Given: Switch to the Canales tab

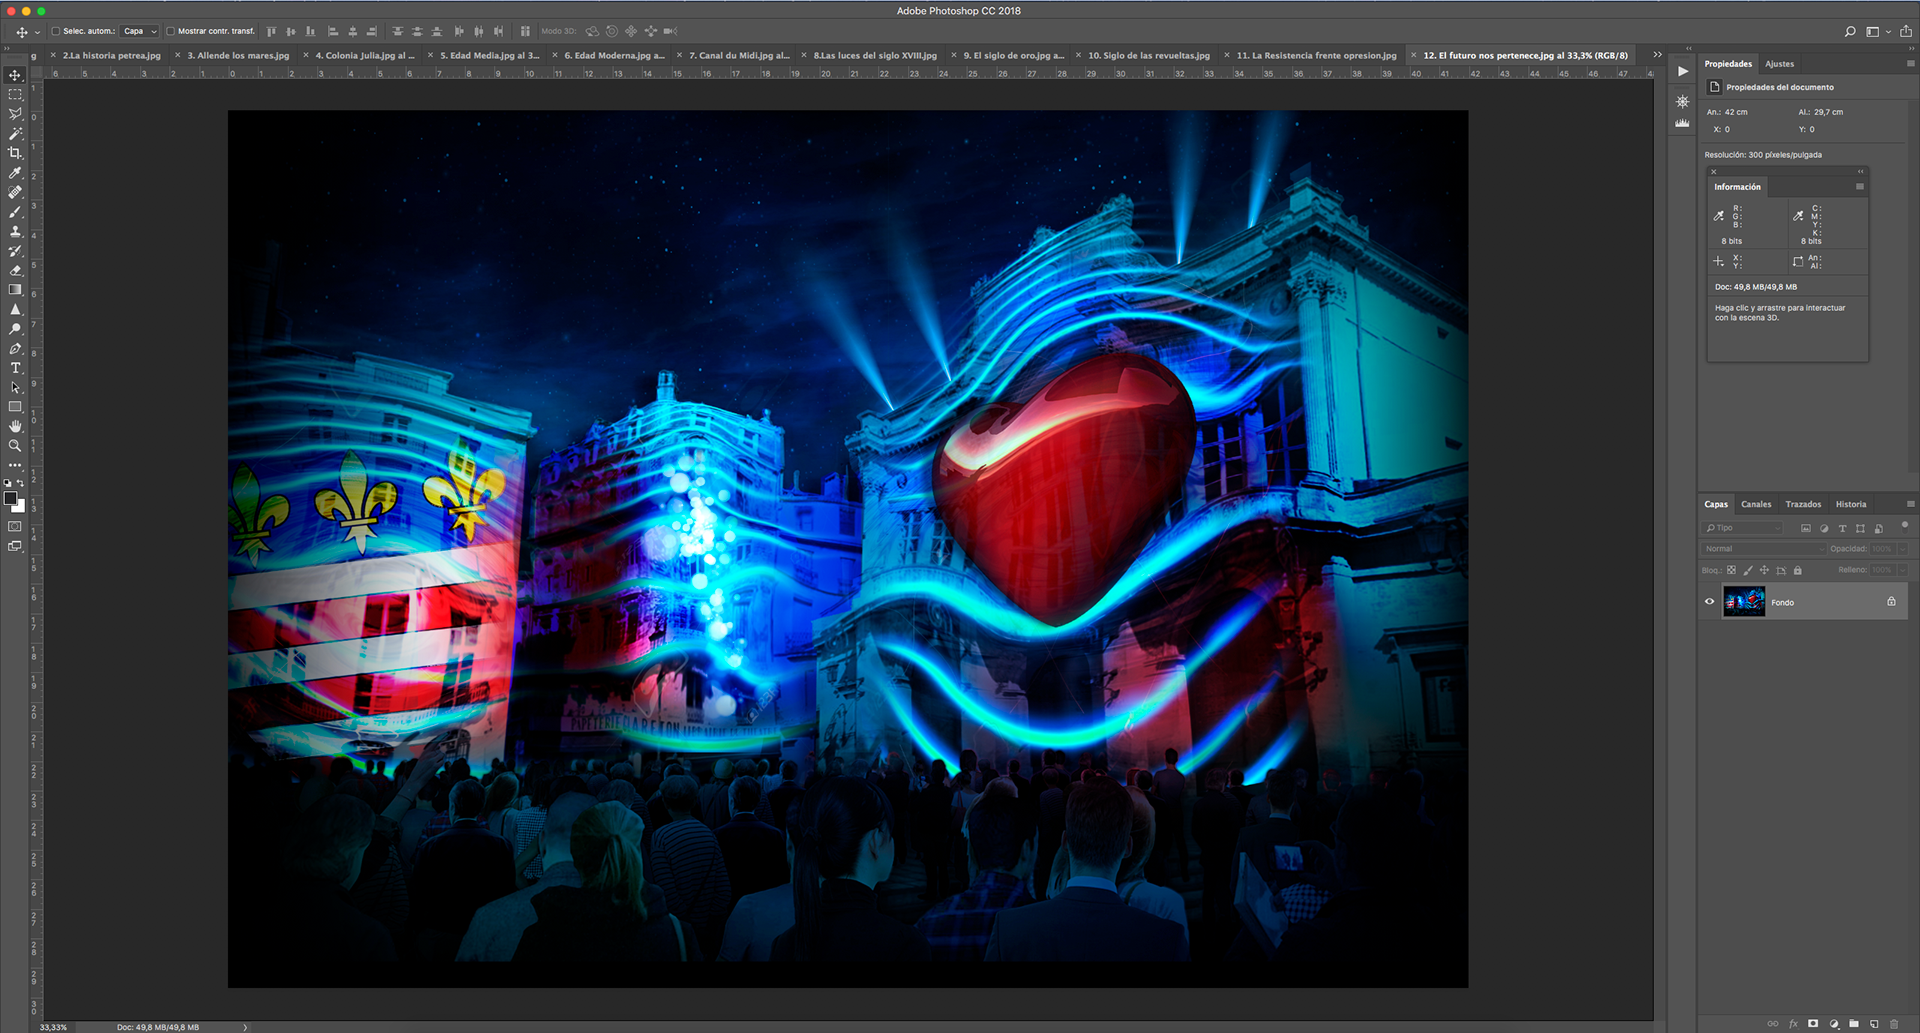Looking at the screenshot, I should pyautogui.click(x=1756, y=504).
